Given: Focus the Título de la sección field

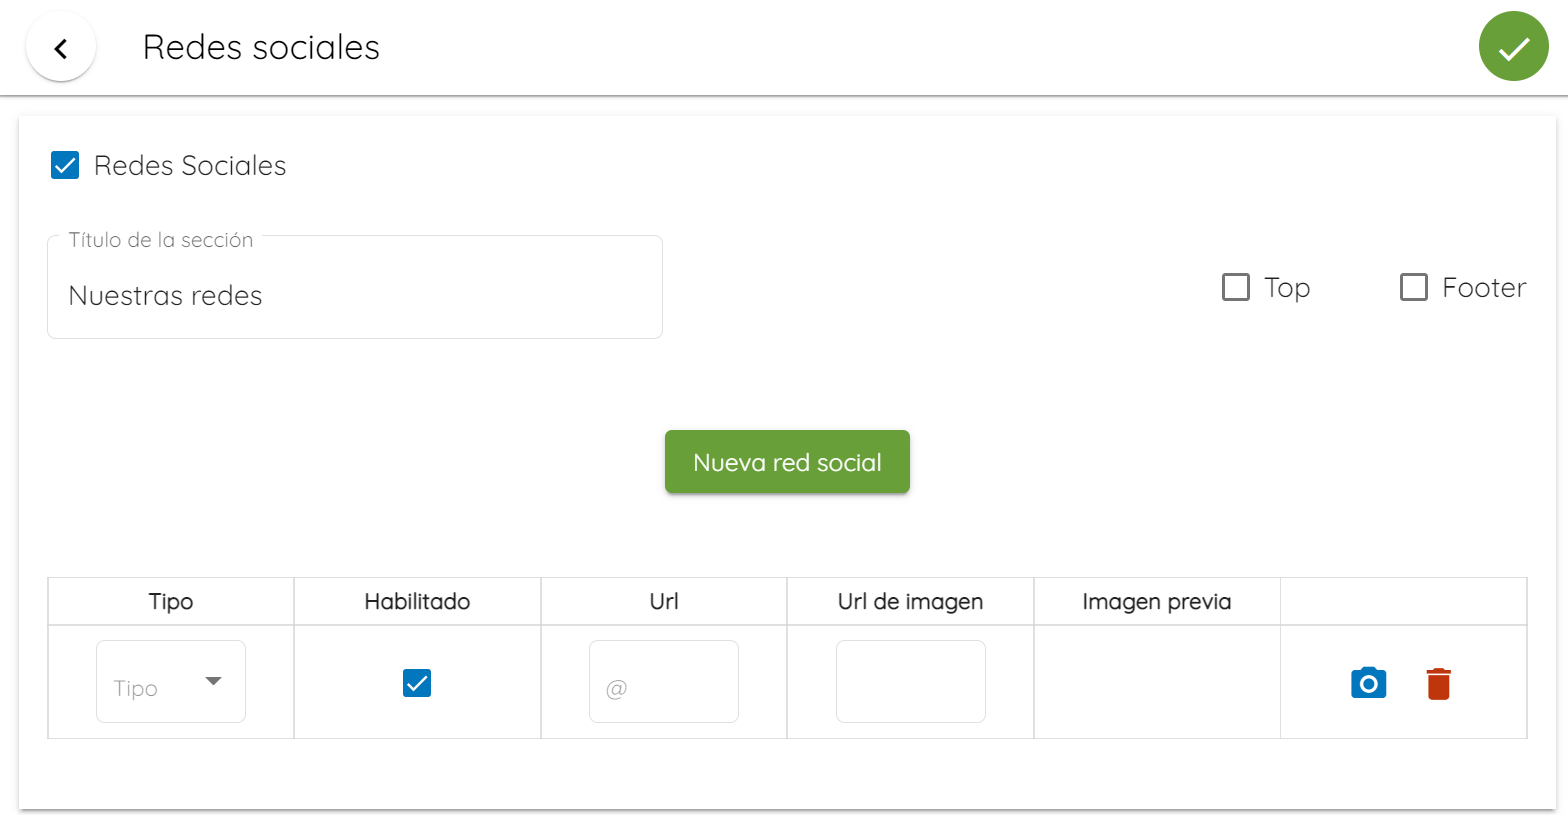Looking at the screenshot, I should pos(355,287).
